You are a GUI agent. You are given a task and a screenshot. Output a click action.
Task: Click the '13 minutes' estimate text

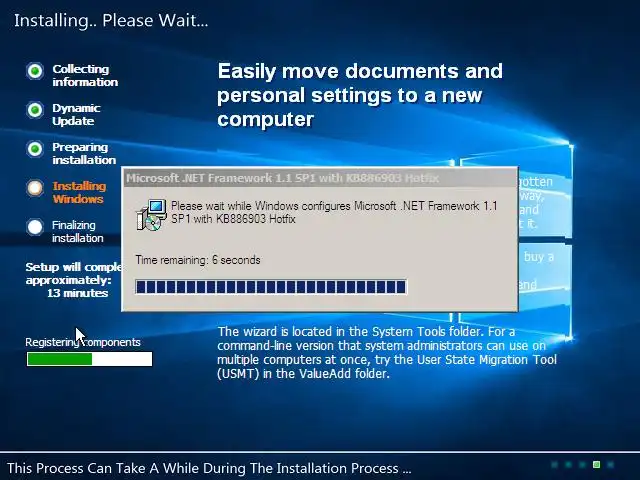(x=78, y=293)
